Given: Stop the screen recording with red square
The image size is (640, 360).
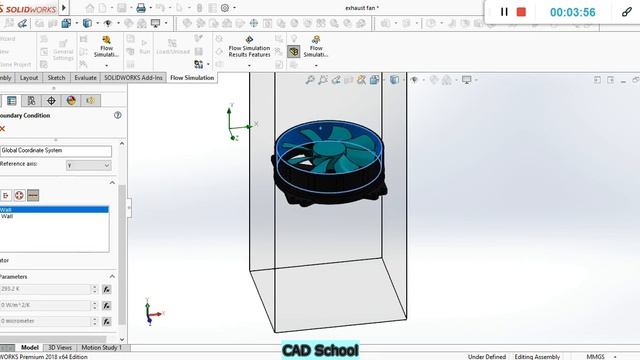Looking at the screenshot, I should [521, 12].
